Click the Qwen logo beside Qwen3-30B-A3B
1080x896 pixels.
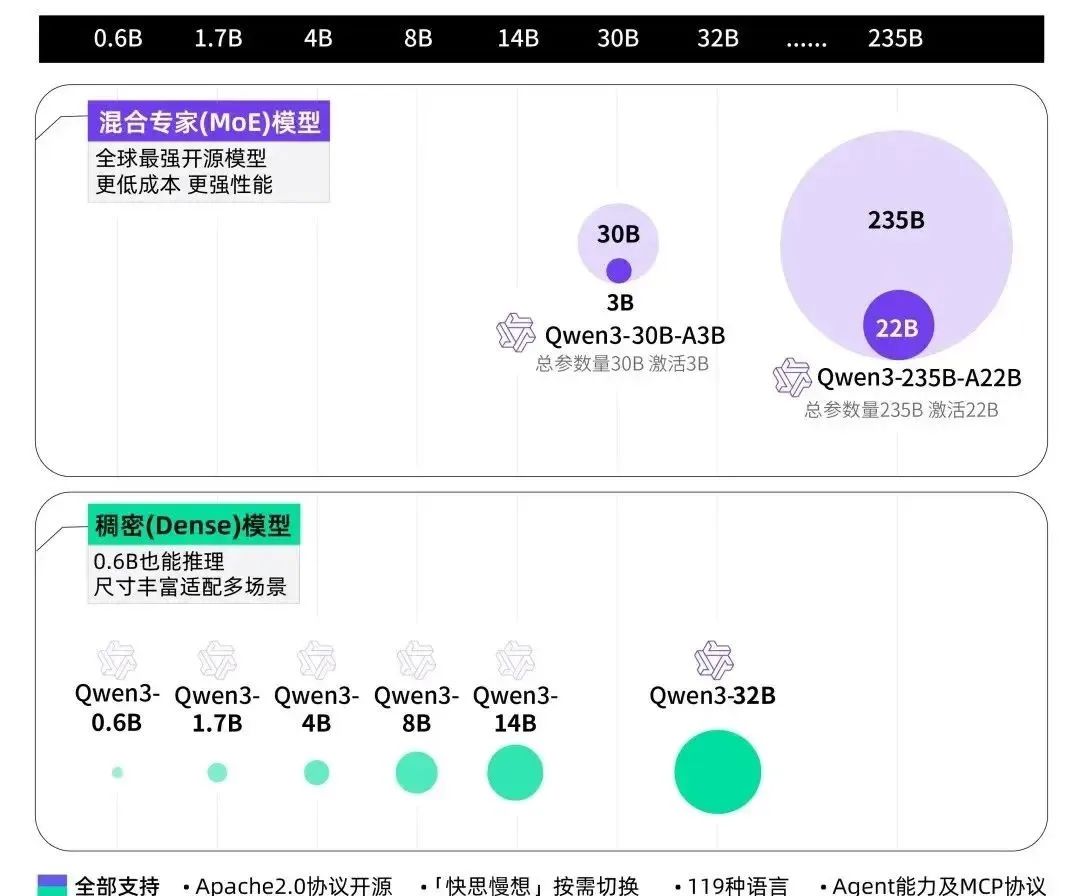click(515, 333)
